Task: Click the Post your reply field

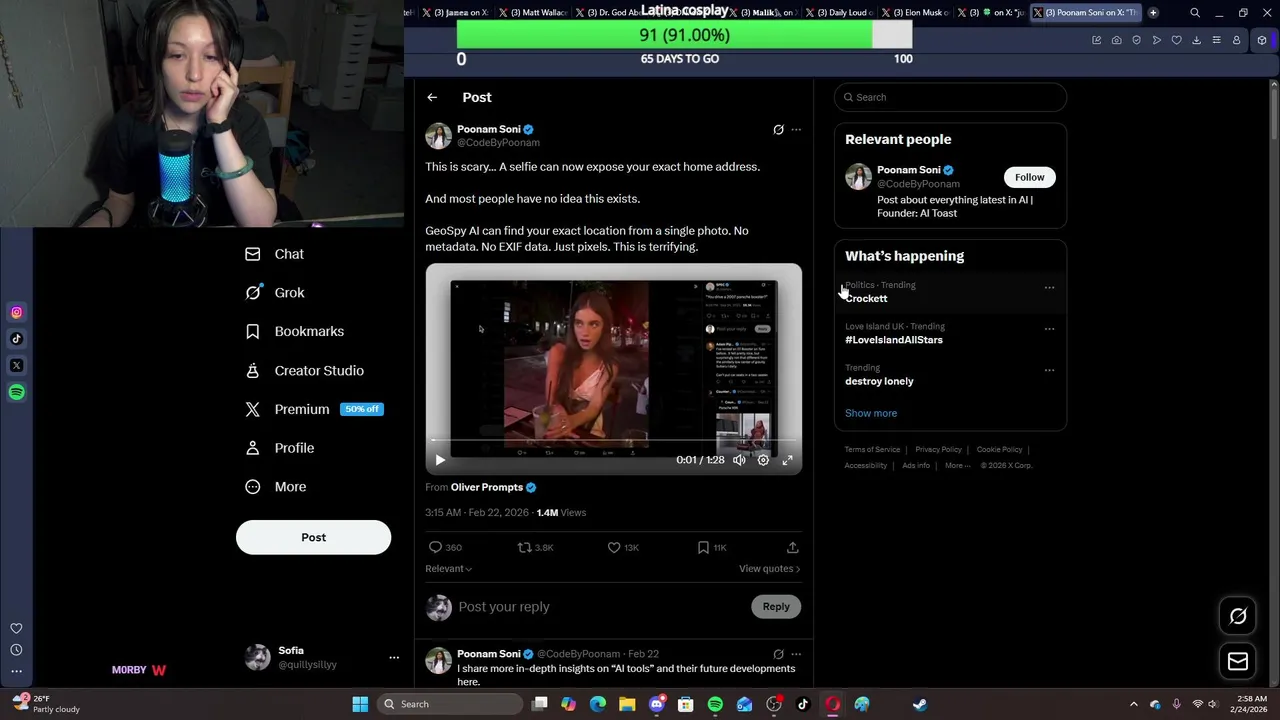Action: coord(600,607)
